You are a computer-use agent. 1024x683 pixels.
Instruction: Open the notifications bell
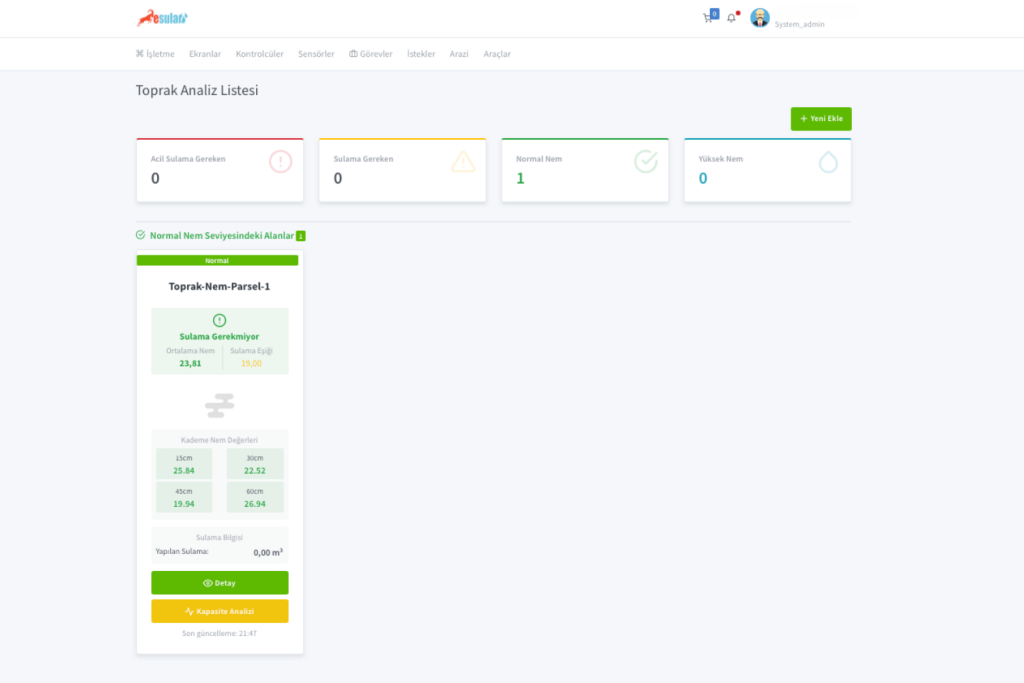[x=732, y=18]
